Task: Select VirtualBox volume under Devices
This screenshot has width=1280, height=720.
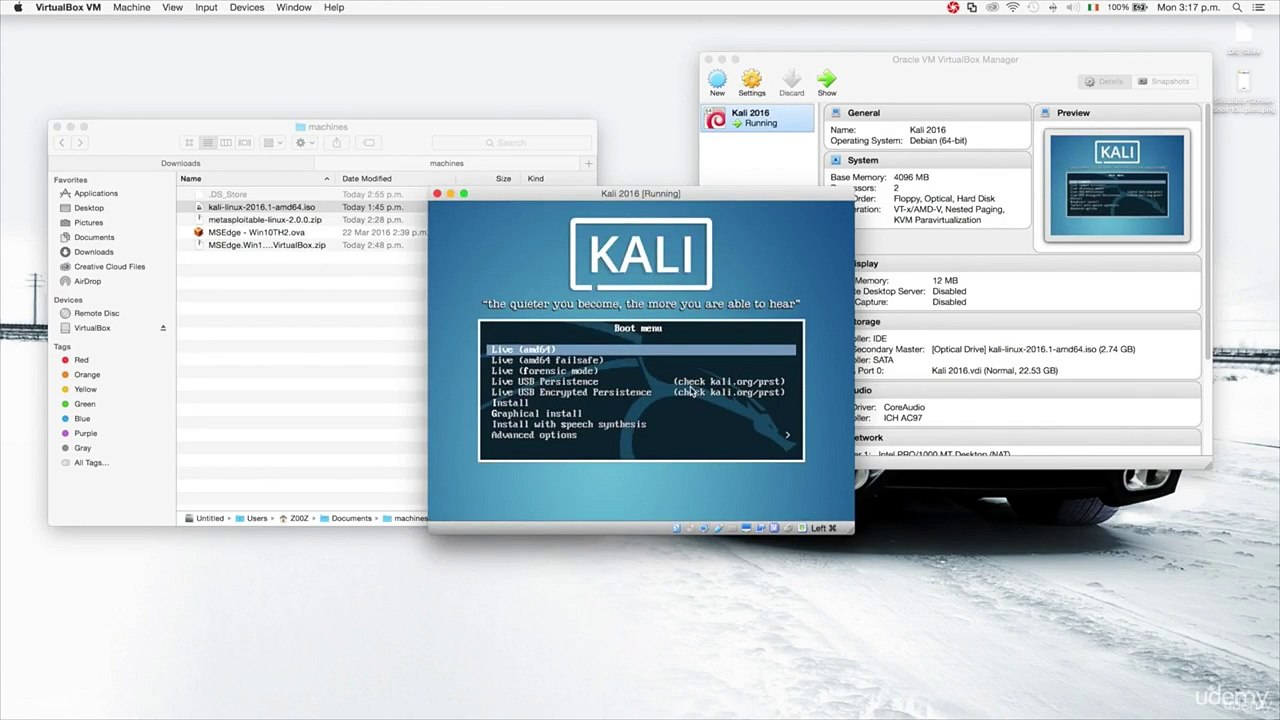Action: (x=92, y=328)
